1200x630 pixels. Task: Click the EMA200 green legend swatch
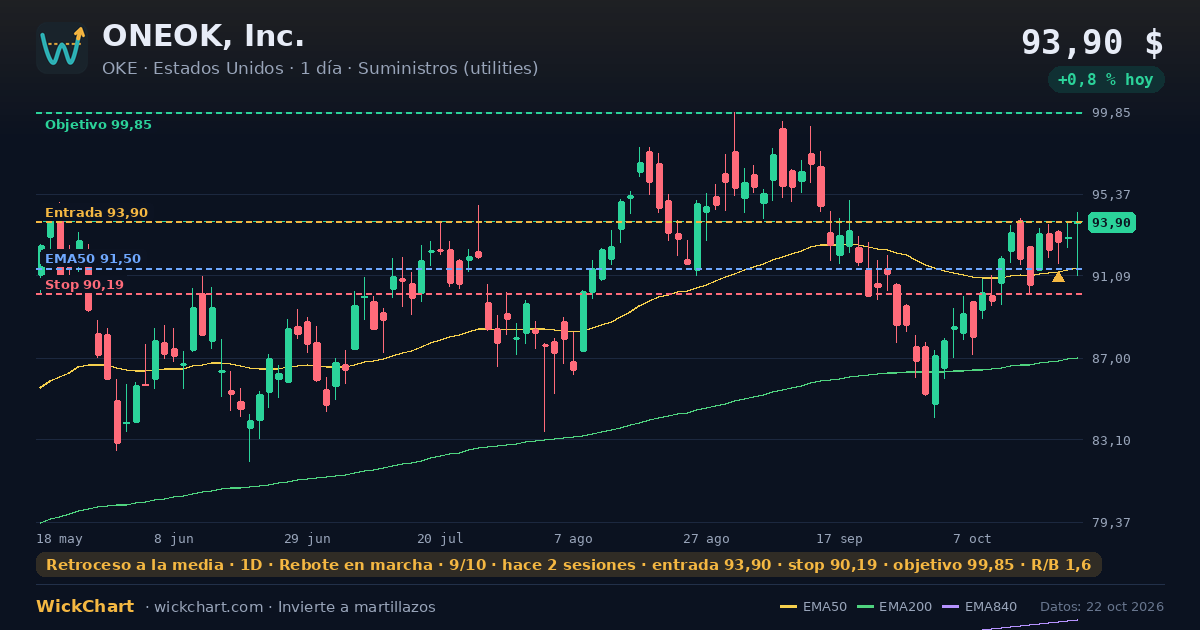[x=864, y=607]
